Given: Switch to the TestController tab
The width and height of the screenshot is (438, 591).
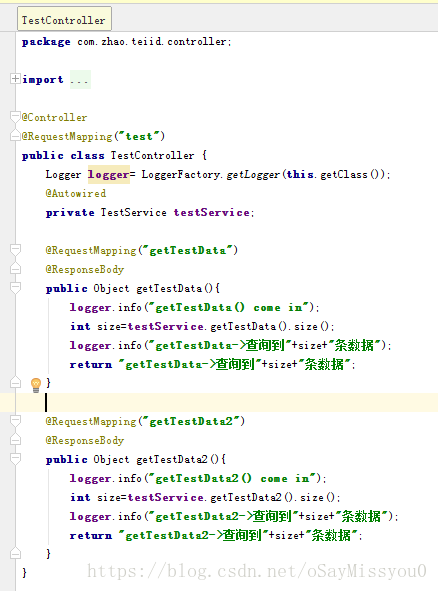Looking at the screenshot, I should tap(64, 19).
